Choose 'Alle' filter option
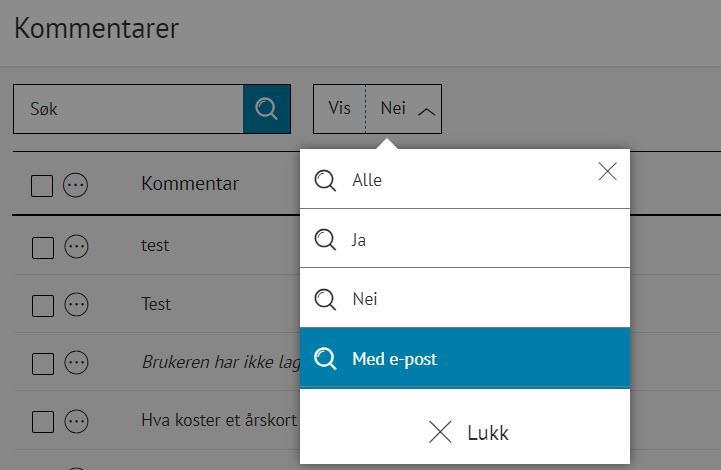This screenshot has width=721, height=470. [367, 181]
